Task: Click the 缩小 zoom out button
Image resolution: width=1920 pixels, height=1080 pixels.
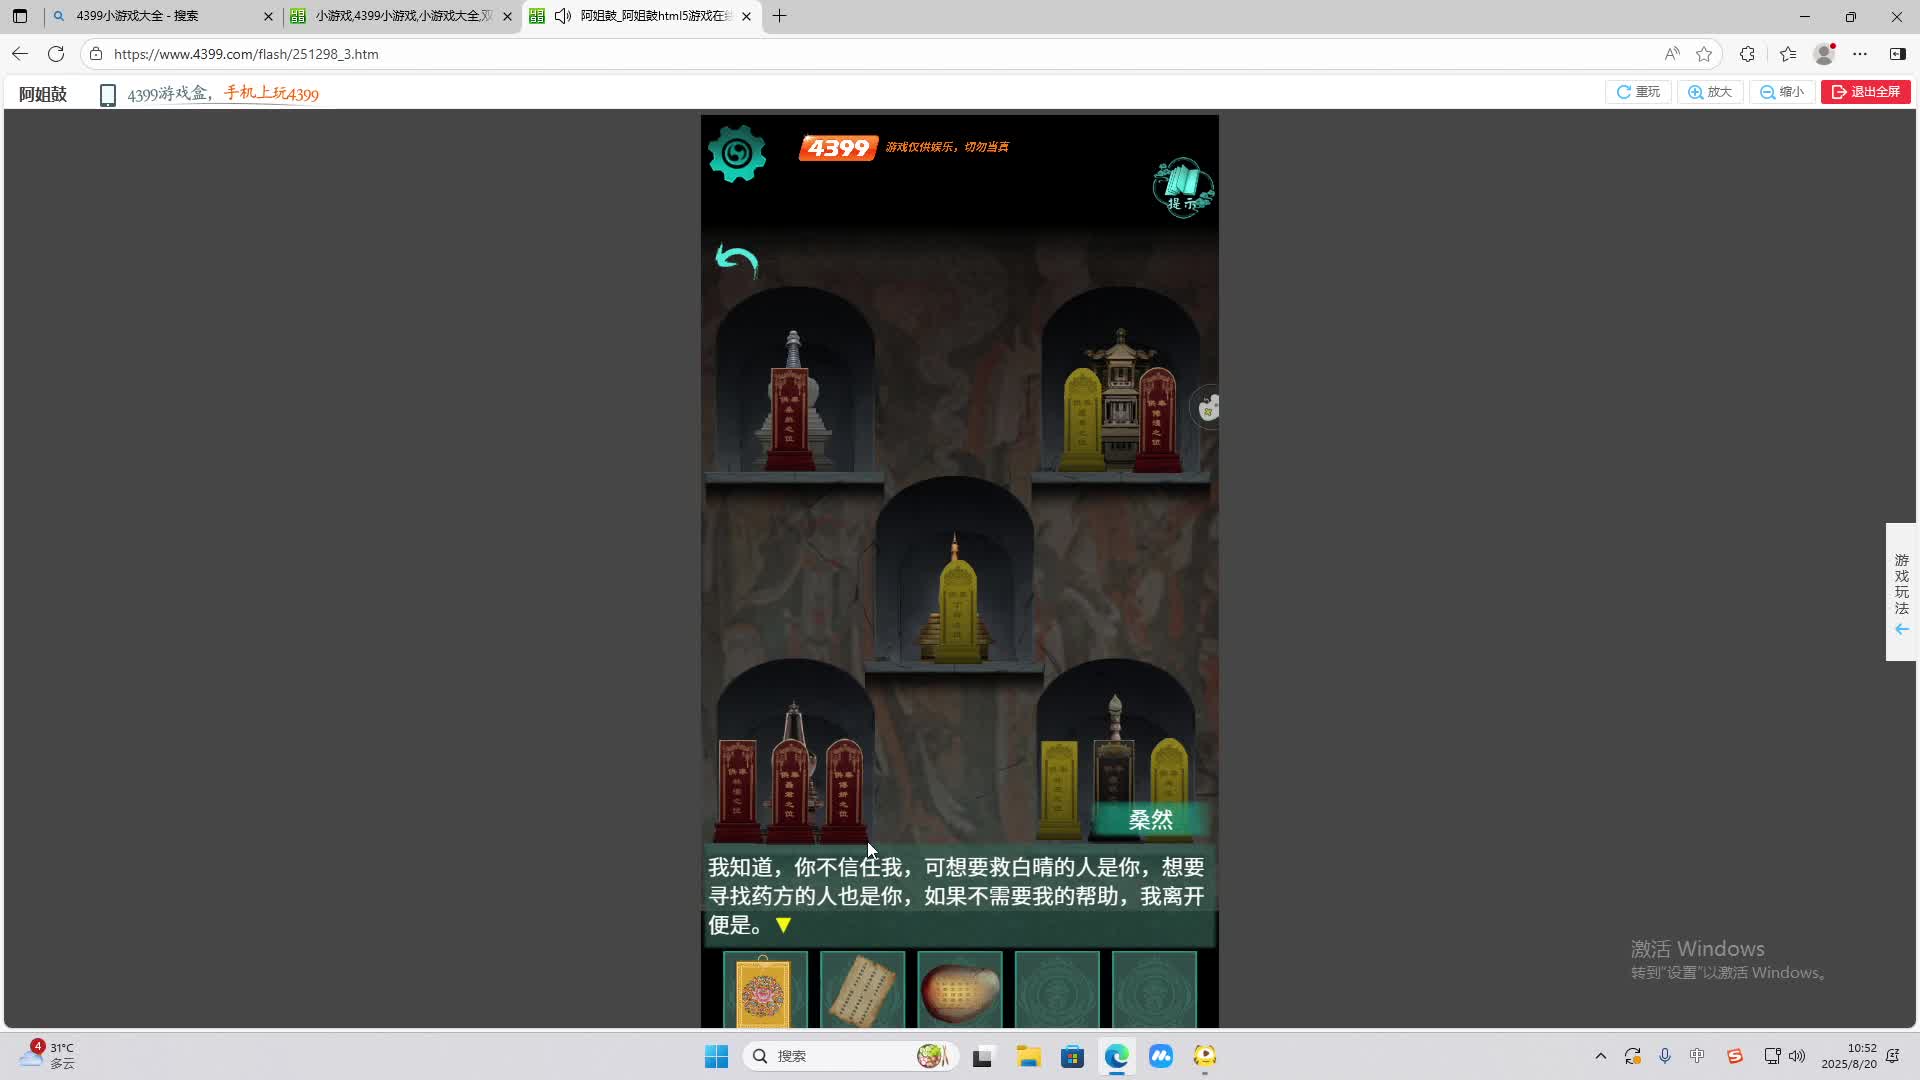Action: (1782, 92)
